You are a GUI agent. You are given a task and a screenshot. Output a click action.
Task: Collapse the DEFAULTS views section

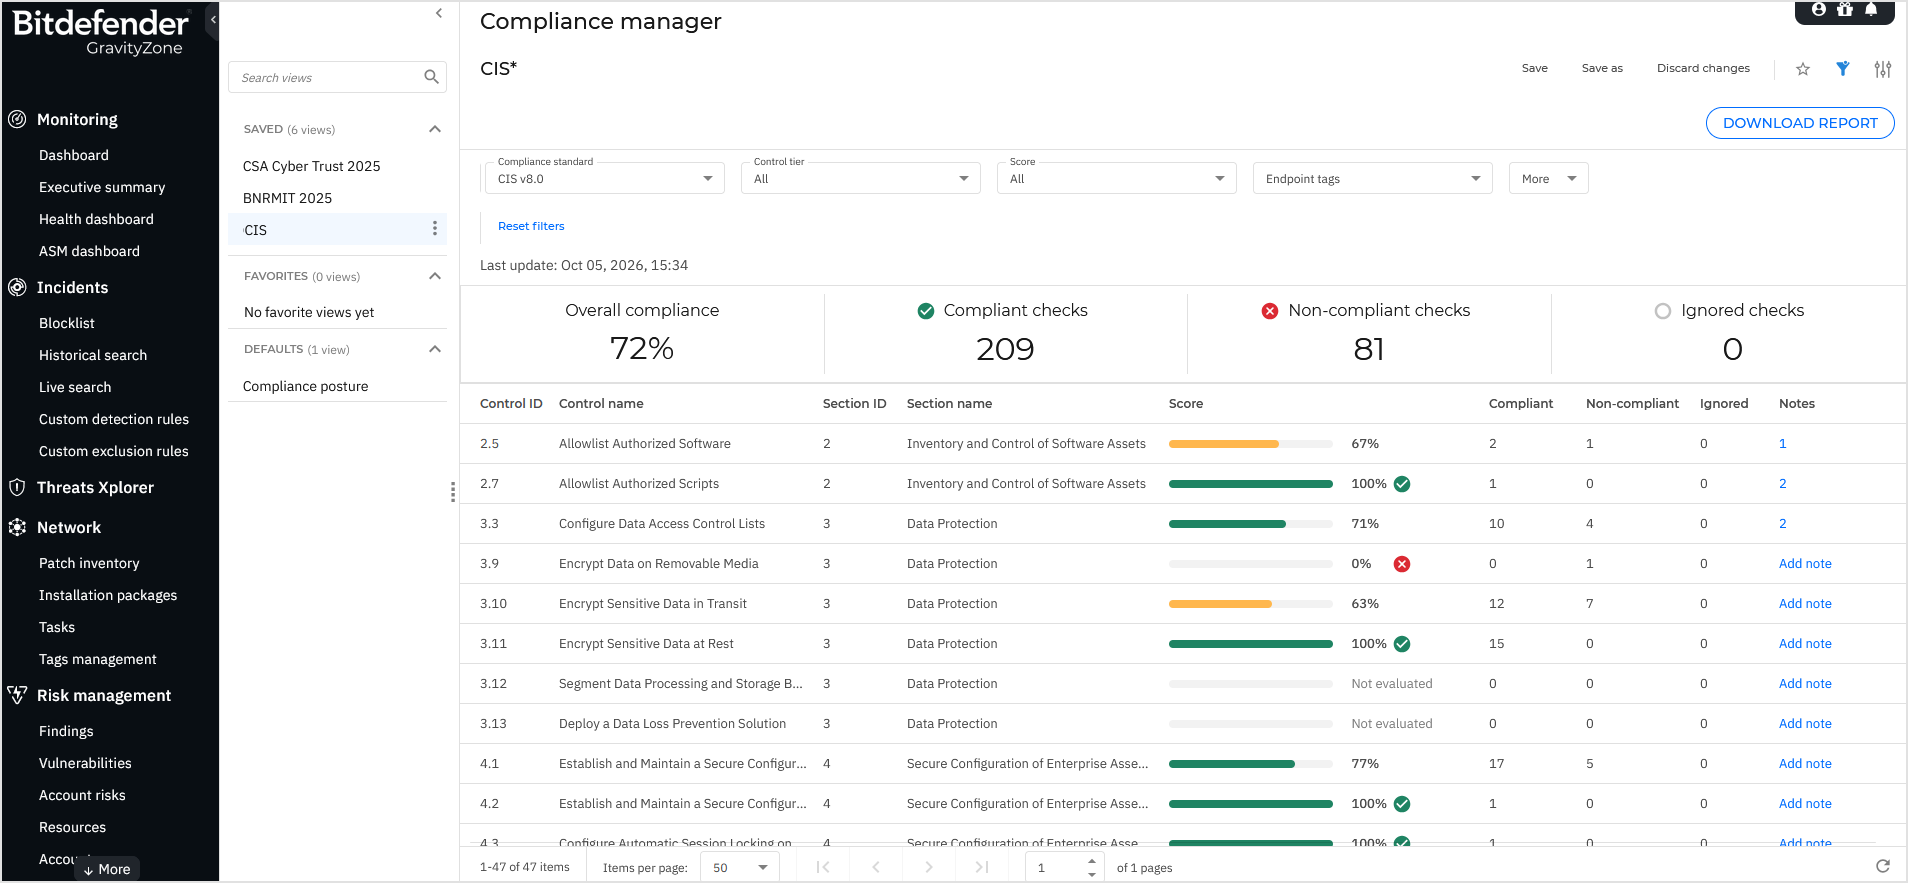(x=435, y=349)
